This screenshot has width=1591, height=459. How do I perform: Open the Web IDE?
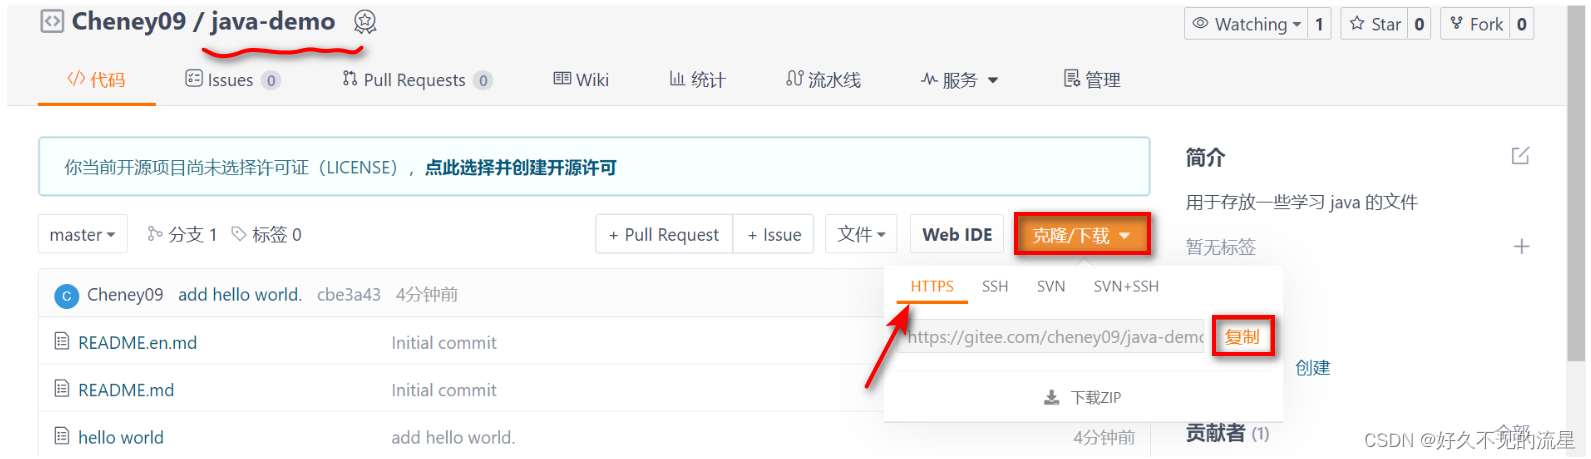tap(957, 234)
